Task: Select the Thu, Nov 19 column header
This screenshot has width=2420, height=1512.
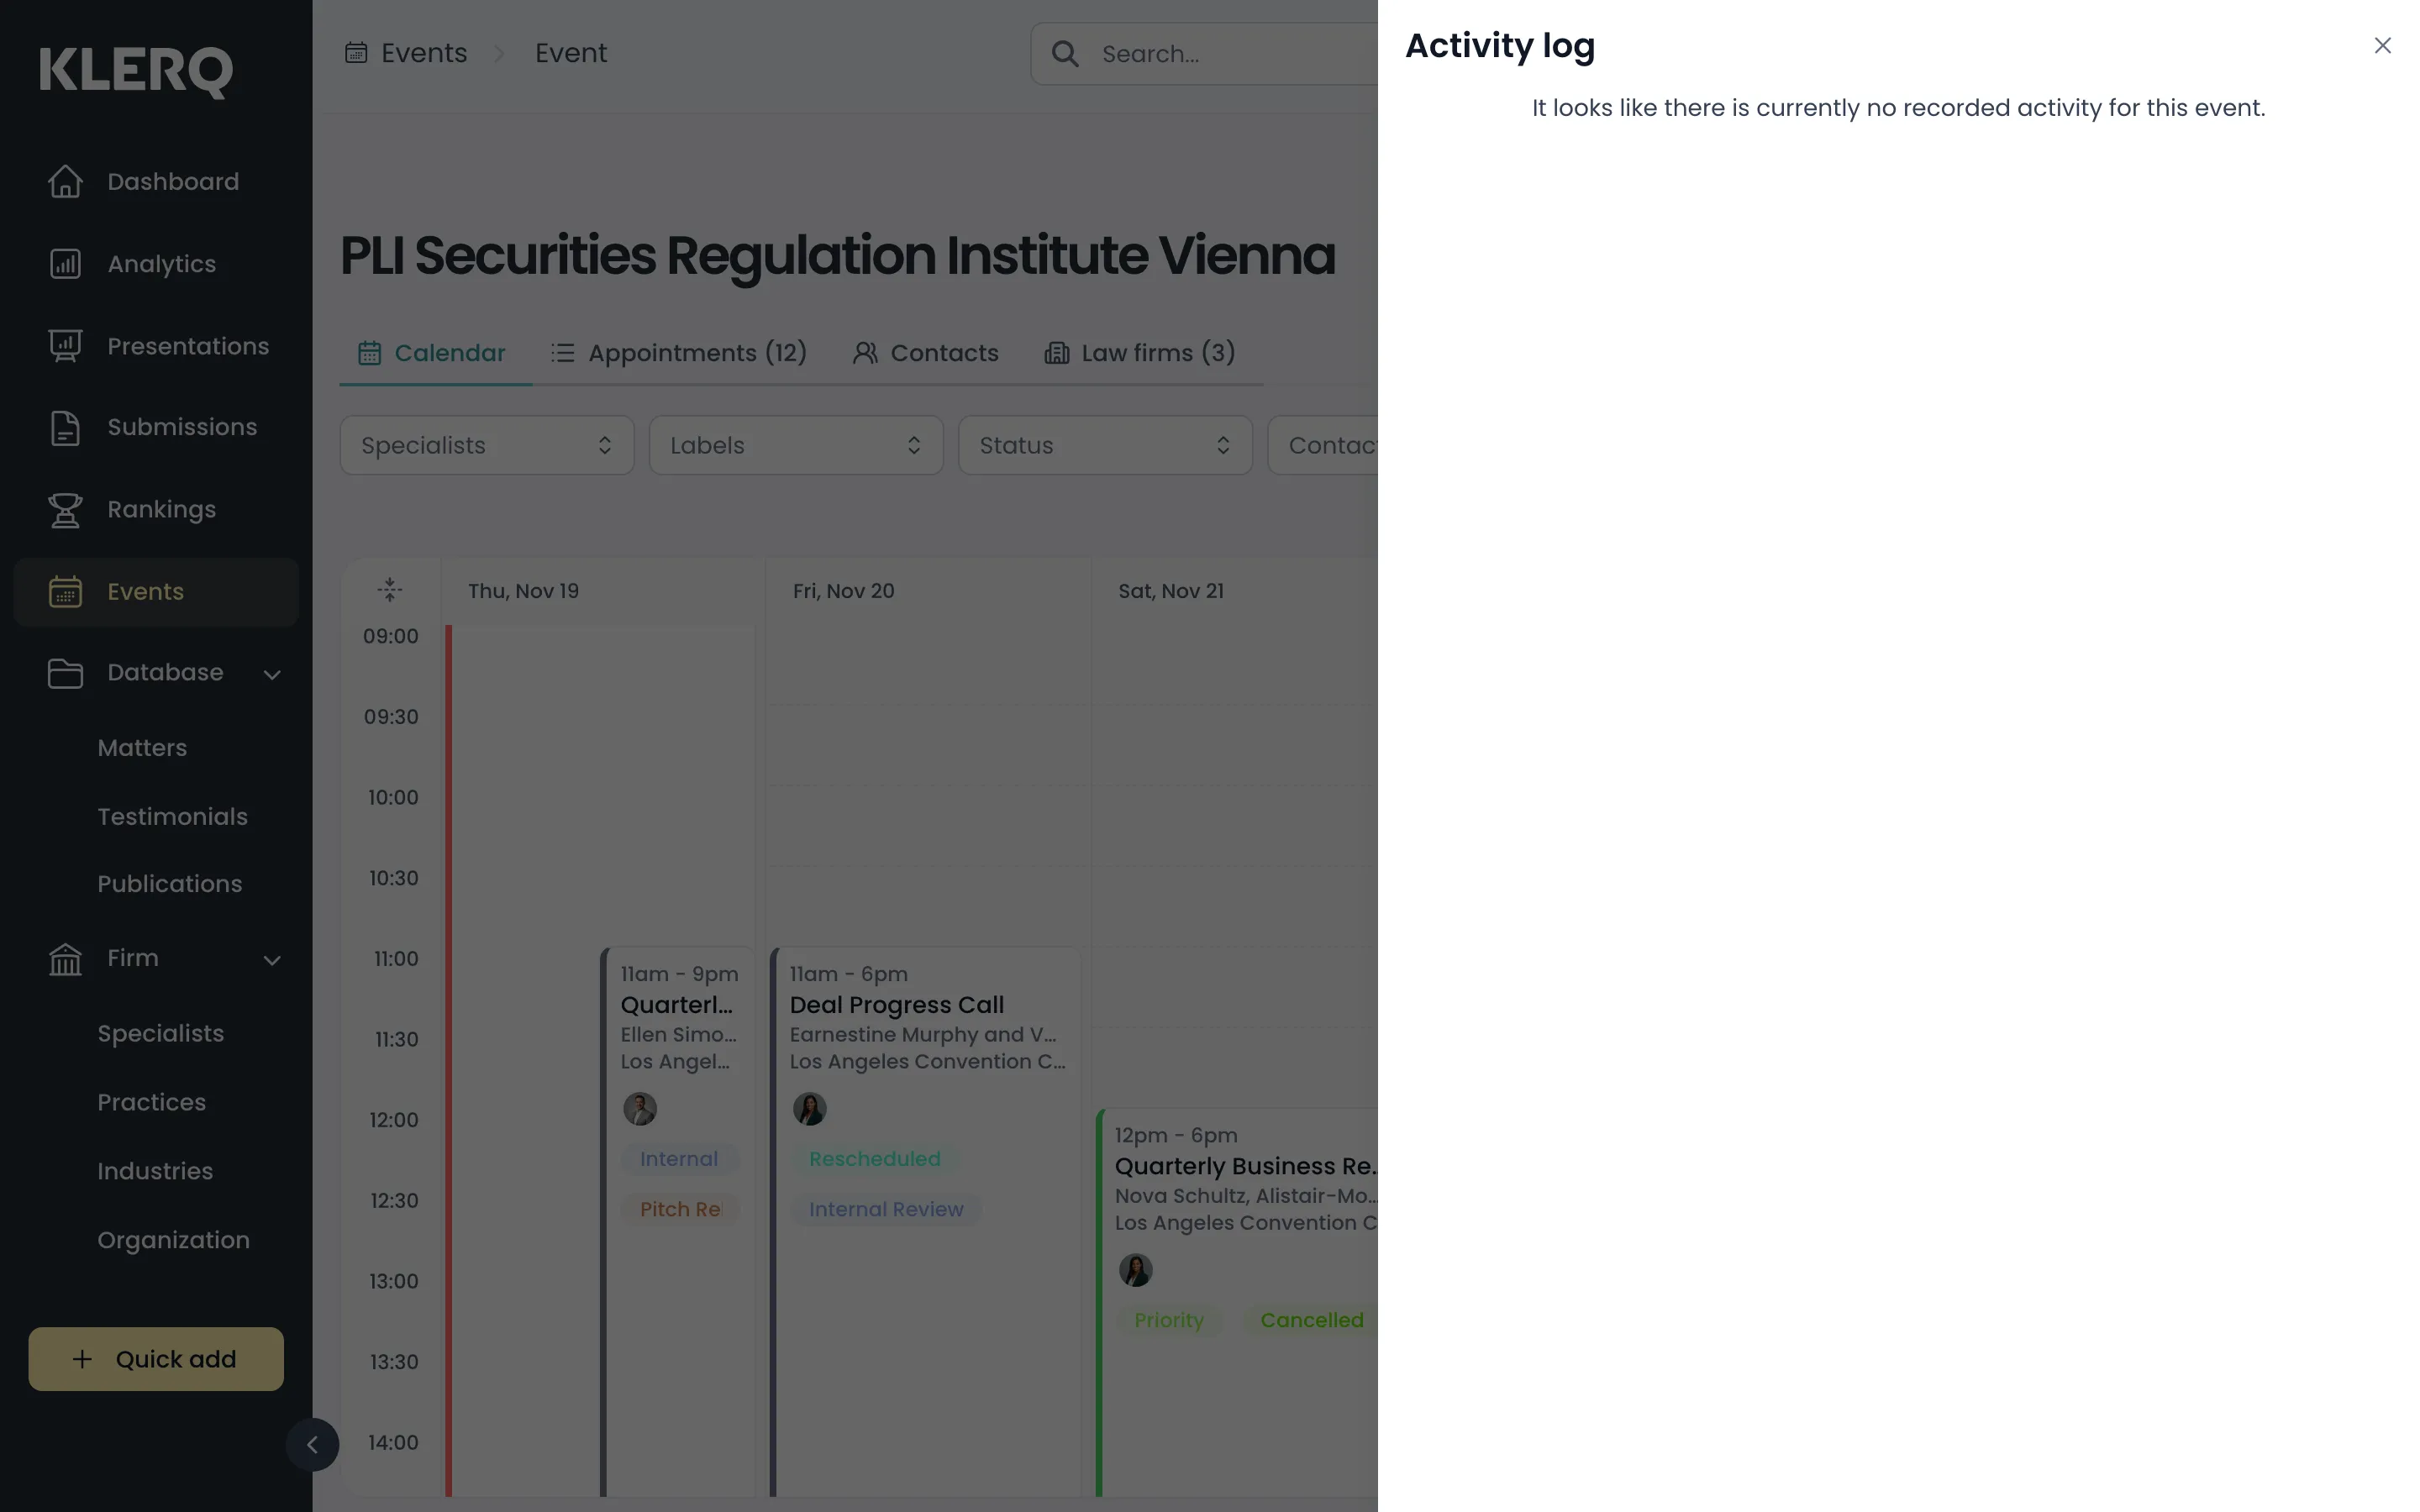Action: pos(524,591)
